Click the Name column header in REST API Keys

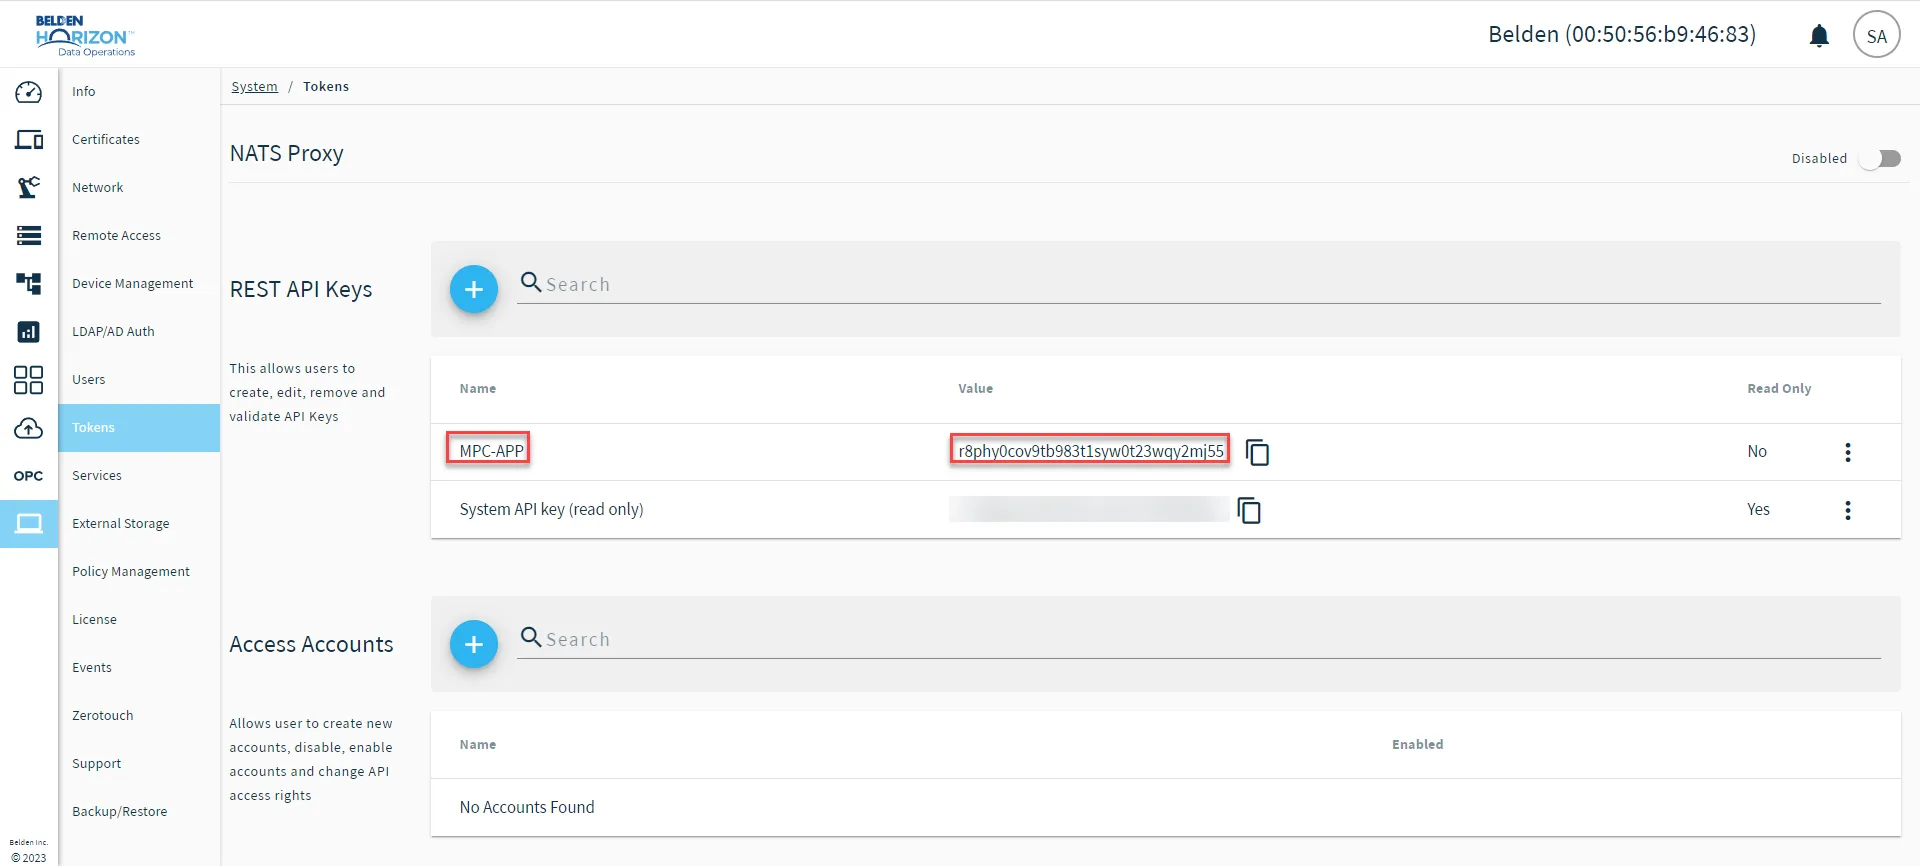tap(478, 389)
